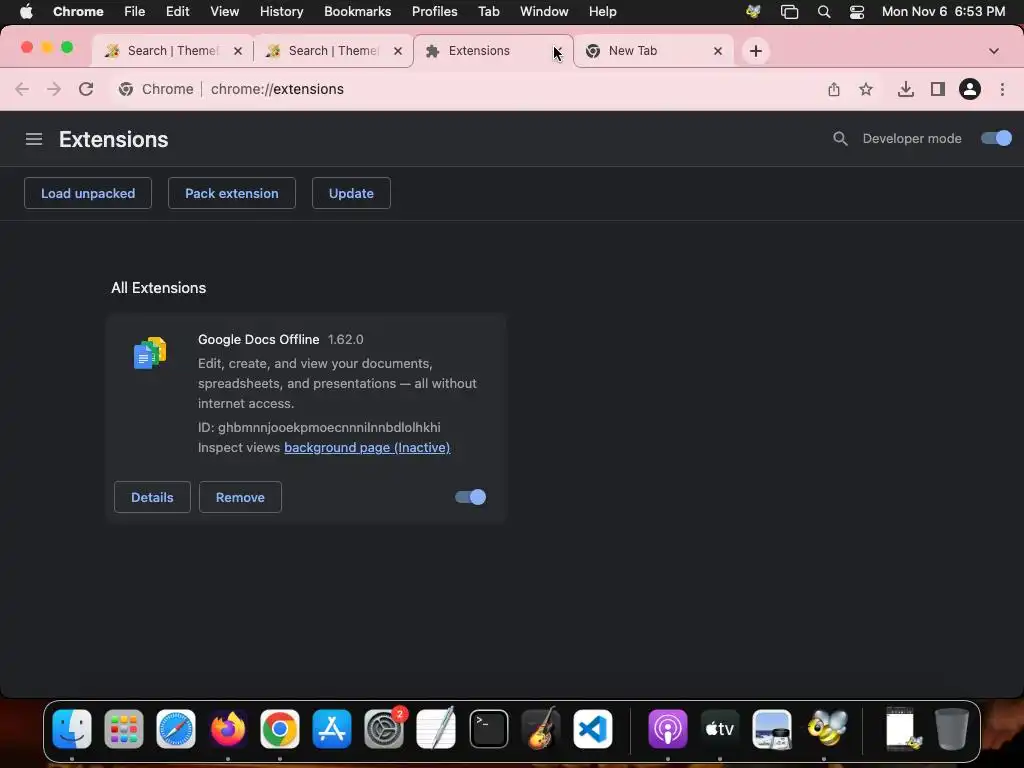
Task: Open the Apple menu
Action: (26, 12)
